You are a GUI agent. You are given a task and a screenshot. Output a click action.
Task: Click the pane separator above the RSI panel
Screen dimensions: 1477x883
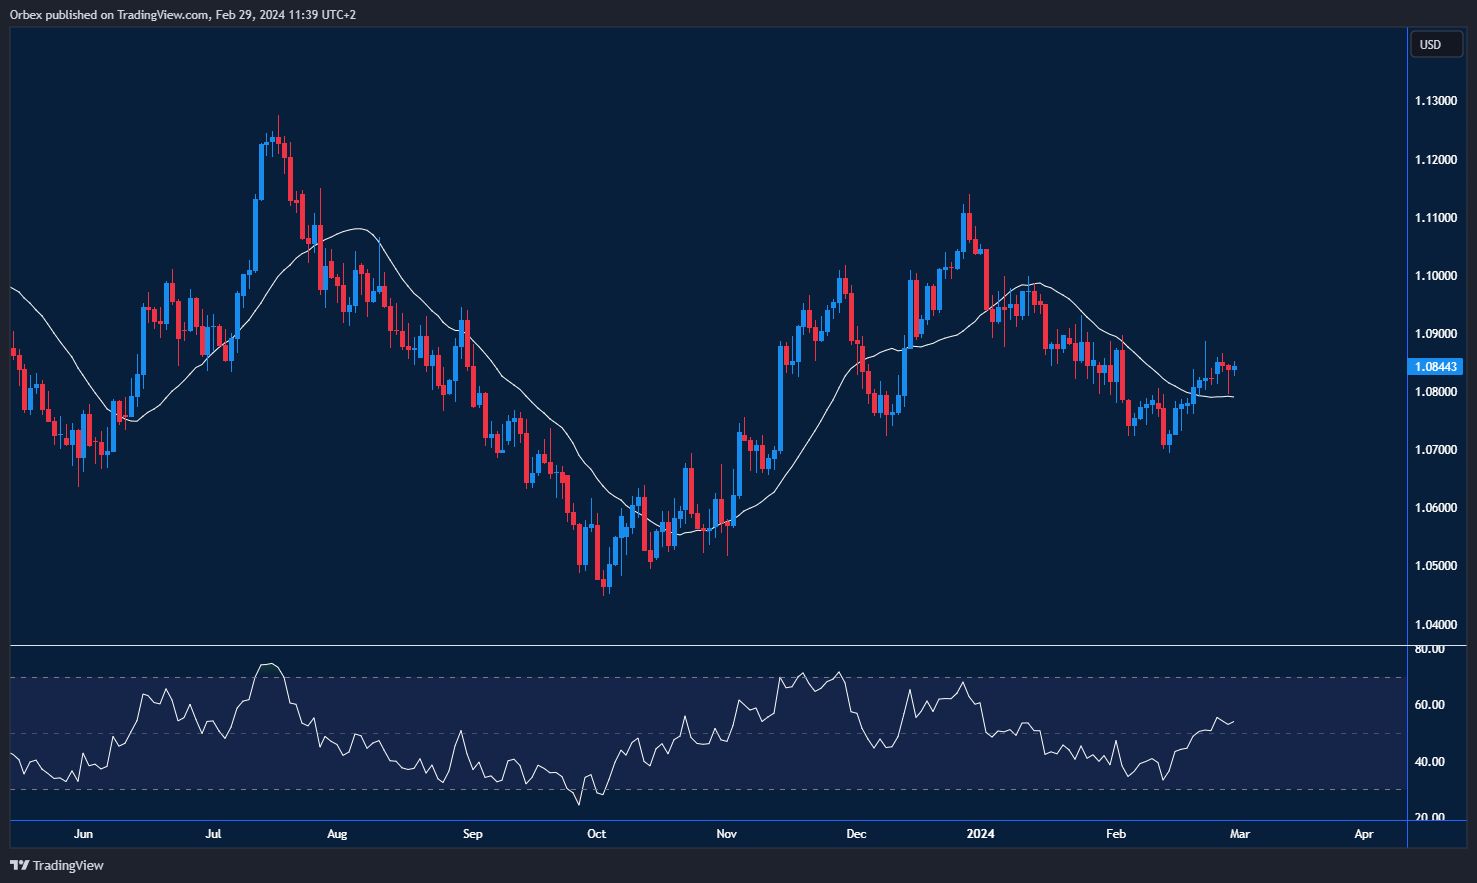[700, 646]
